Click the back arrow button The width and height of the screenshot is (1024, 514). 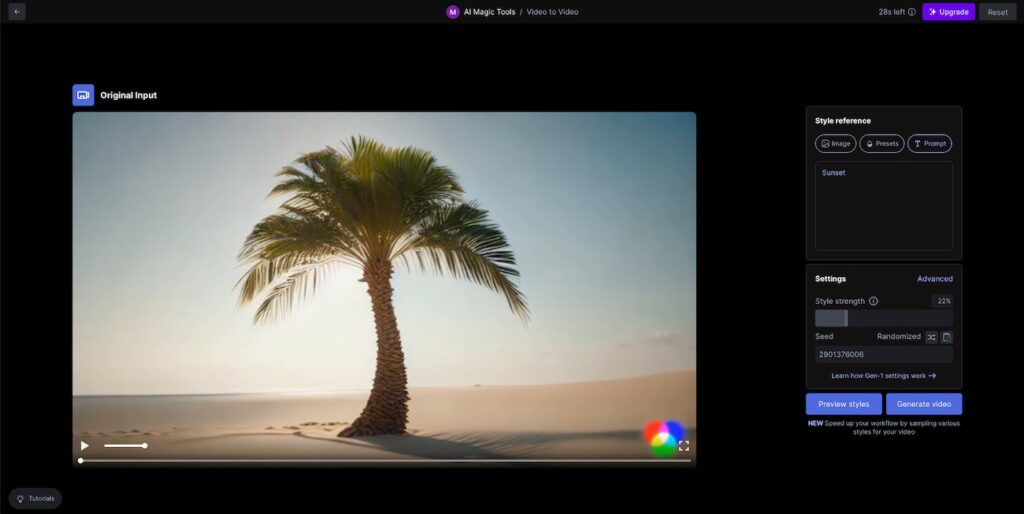(x=17, y=12)
